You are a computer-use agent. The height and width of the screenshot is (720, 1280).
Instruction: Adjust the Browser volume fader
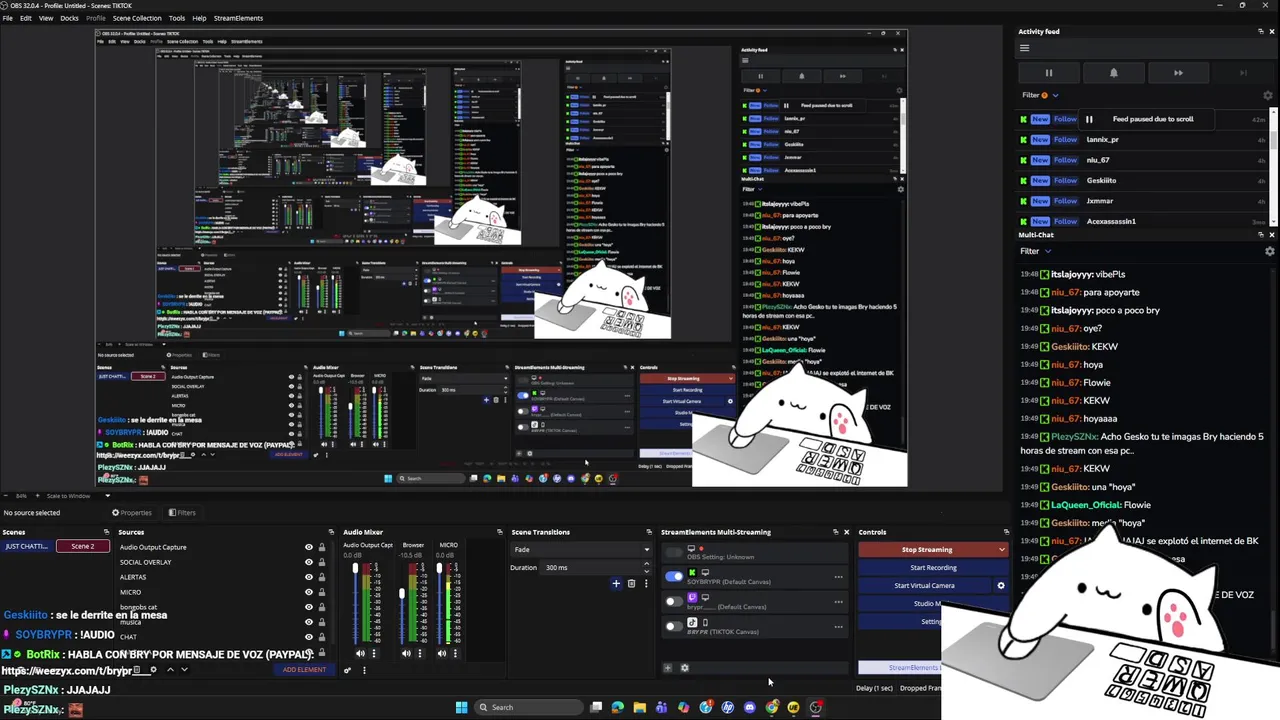(x=402, y=594)
